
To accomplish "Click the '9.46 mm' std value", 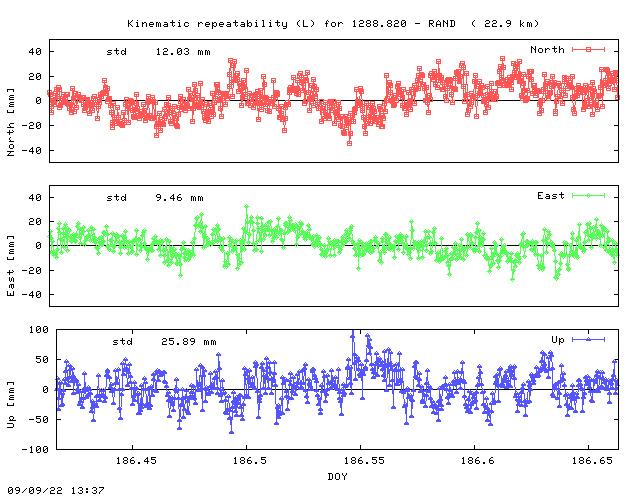I will 179,198.
